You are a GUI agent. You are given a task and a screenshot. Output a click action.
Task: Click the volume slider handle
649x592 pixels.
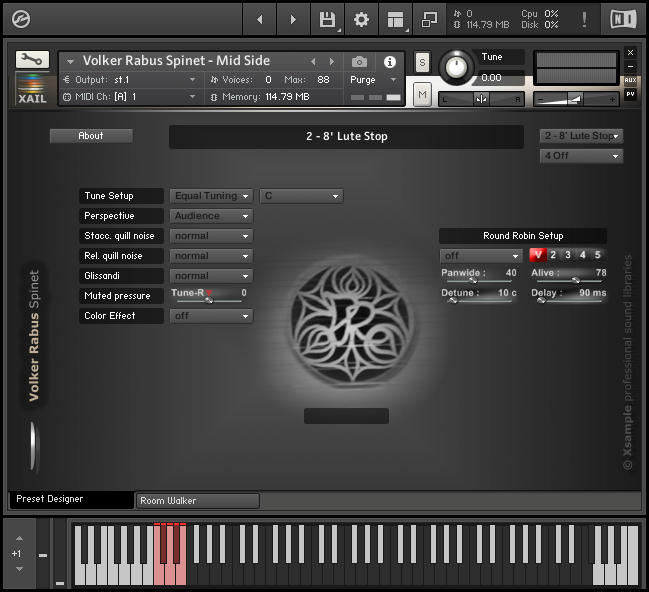point(575,99)
